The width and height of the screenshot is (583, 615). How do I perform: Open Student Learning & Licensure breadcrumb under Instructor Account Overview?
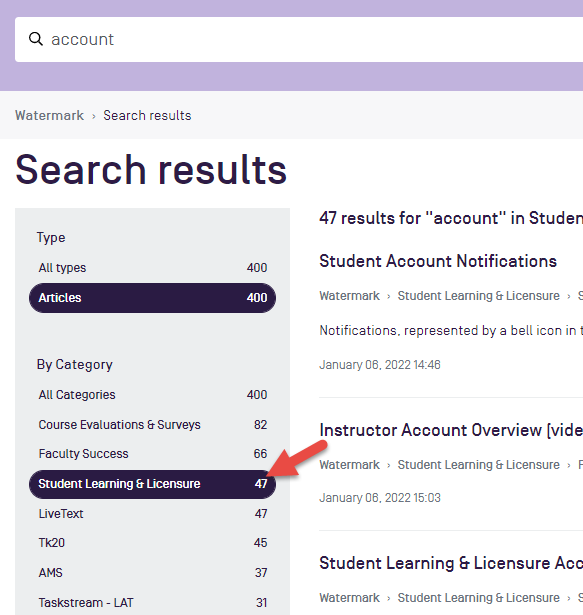(x=479, y=465)
